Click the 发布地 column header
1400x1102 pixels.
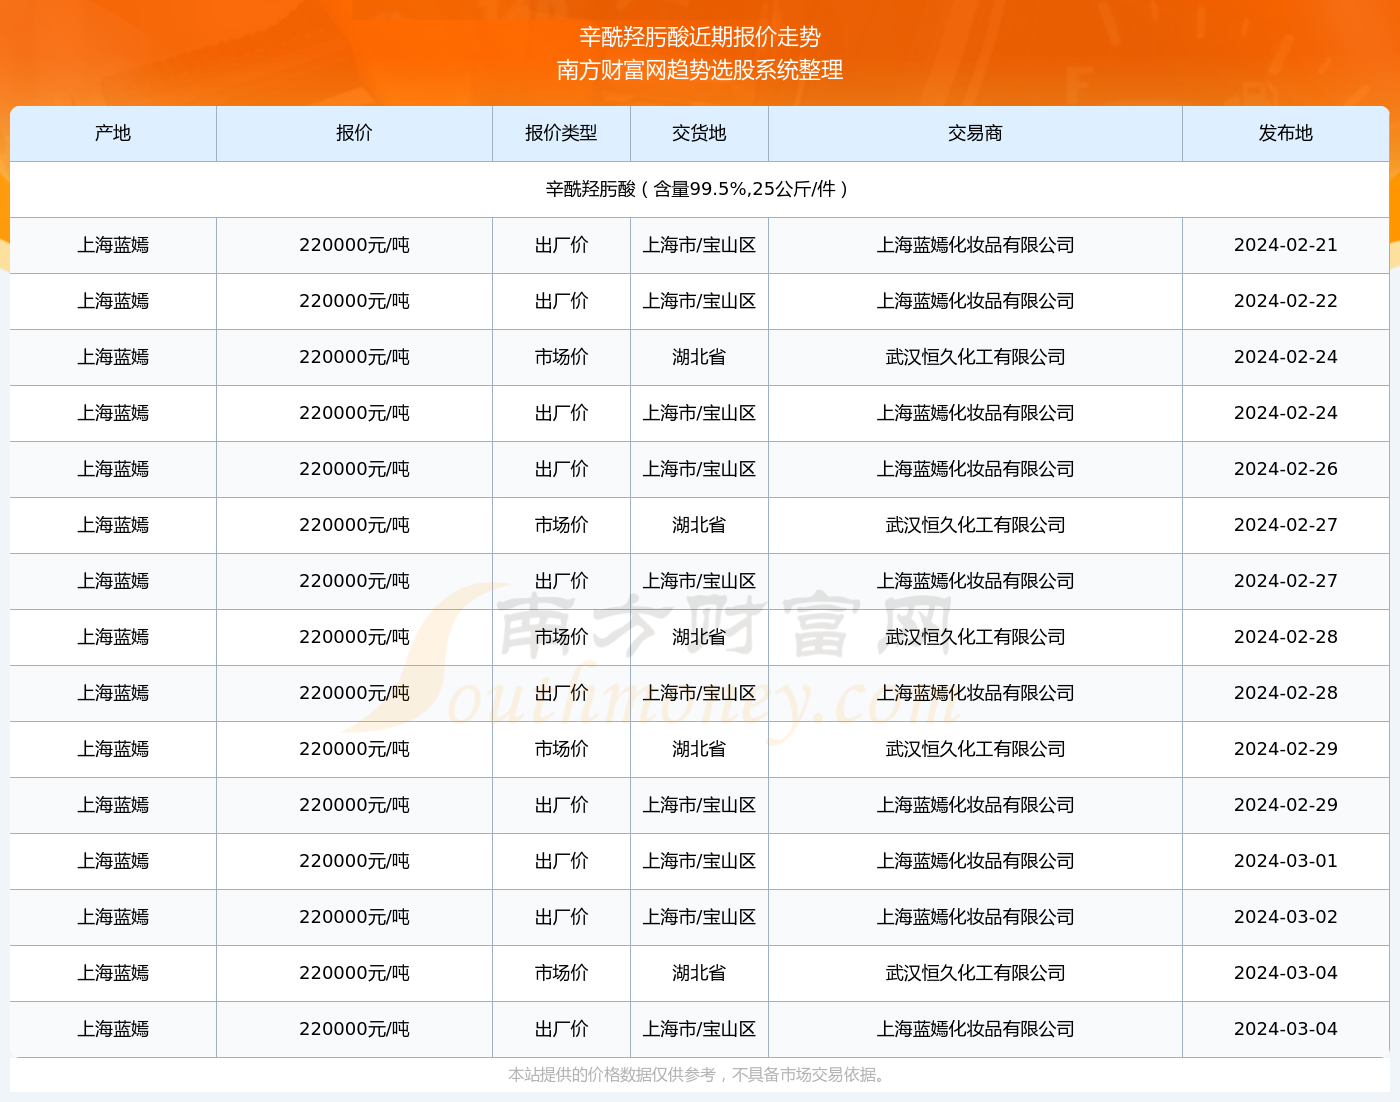(1285, 133)
